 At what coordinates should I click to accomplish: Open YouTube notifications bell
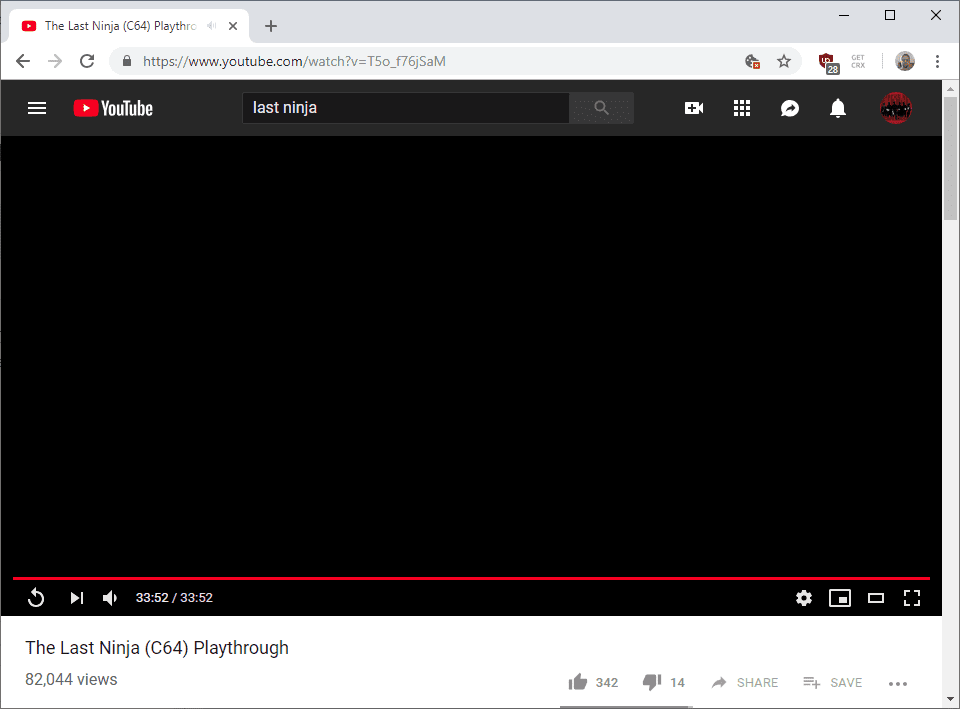click(838, 108)
